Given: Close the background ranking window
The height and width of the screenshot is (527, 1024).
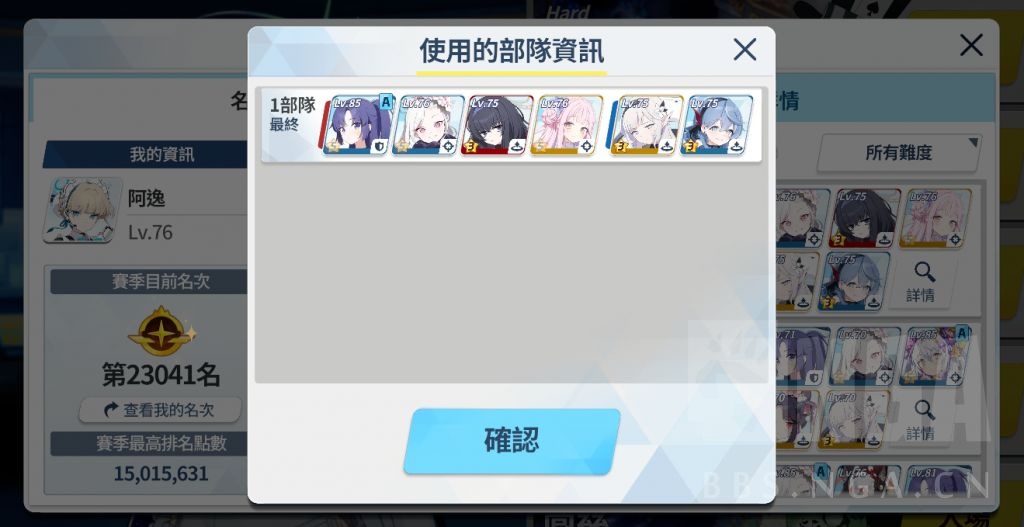Looking at the screenshot, I should pos(971,45).
